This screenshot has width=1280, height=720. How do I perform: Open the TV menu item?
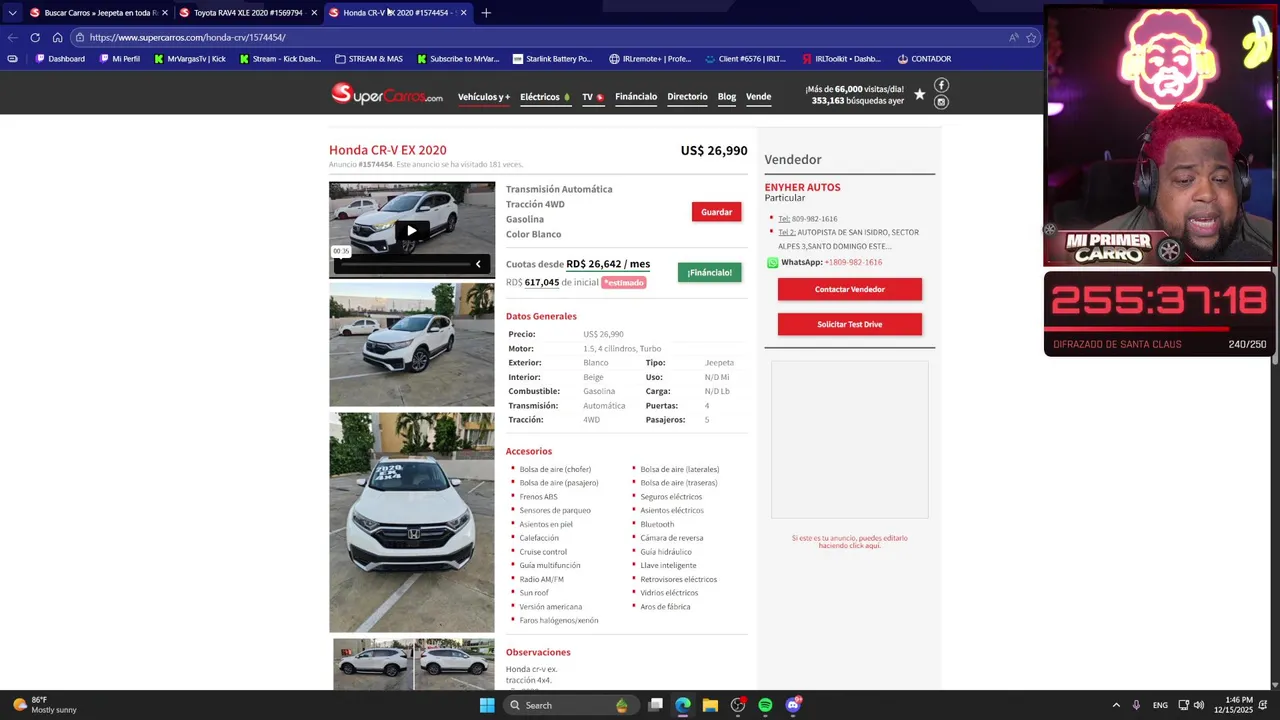tap(593, 97)
